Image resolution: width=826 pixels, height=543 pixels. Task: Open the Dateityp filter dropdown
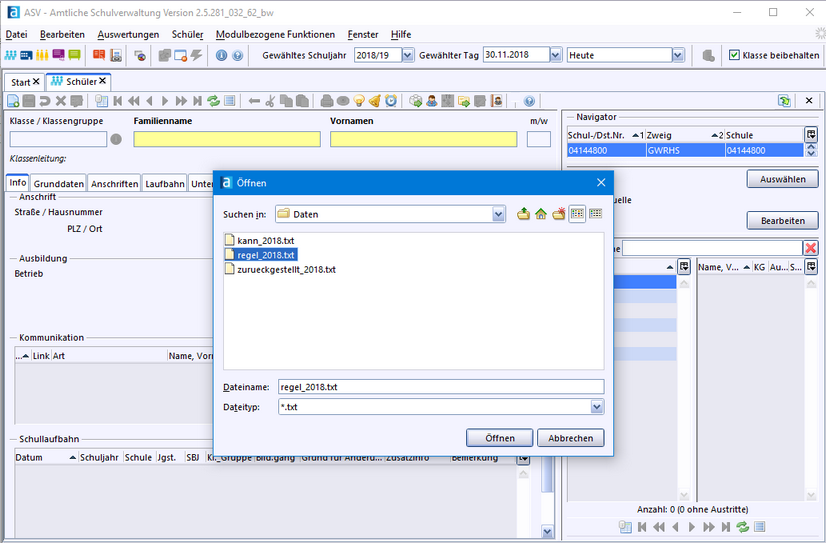(597, 407)
